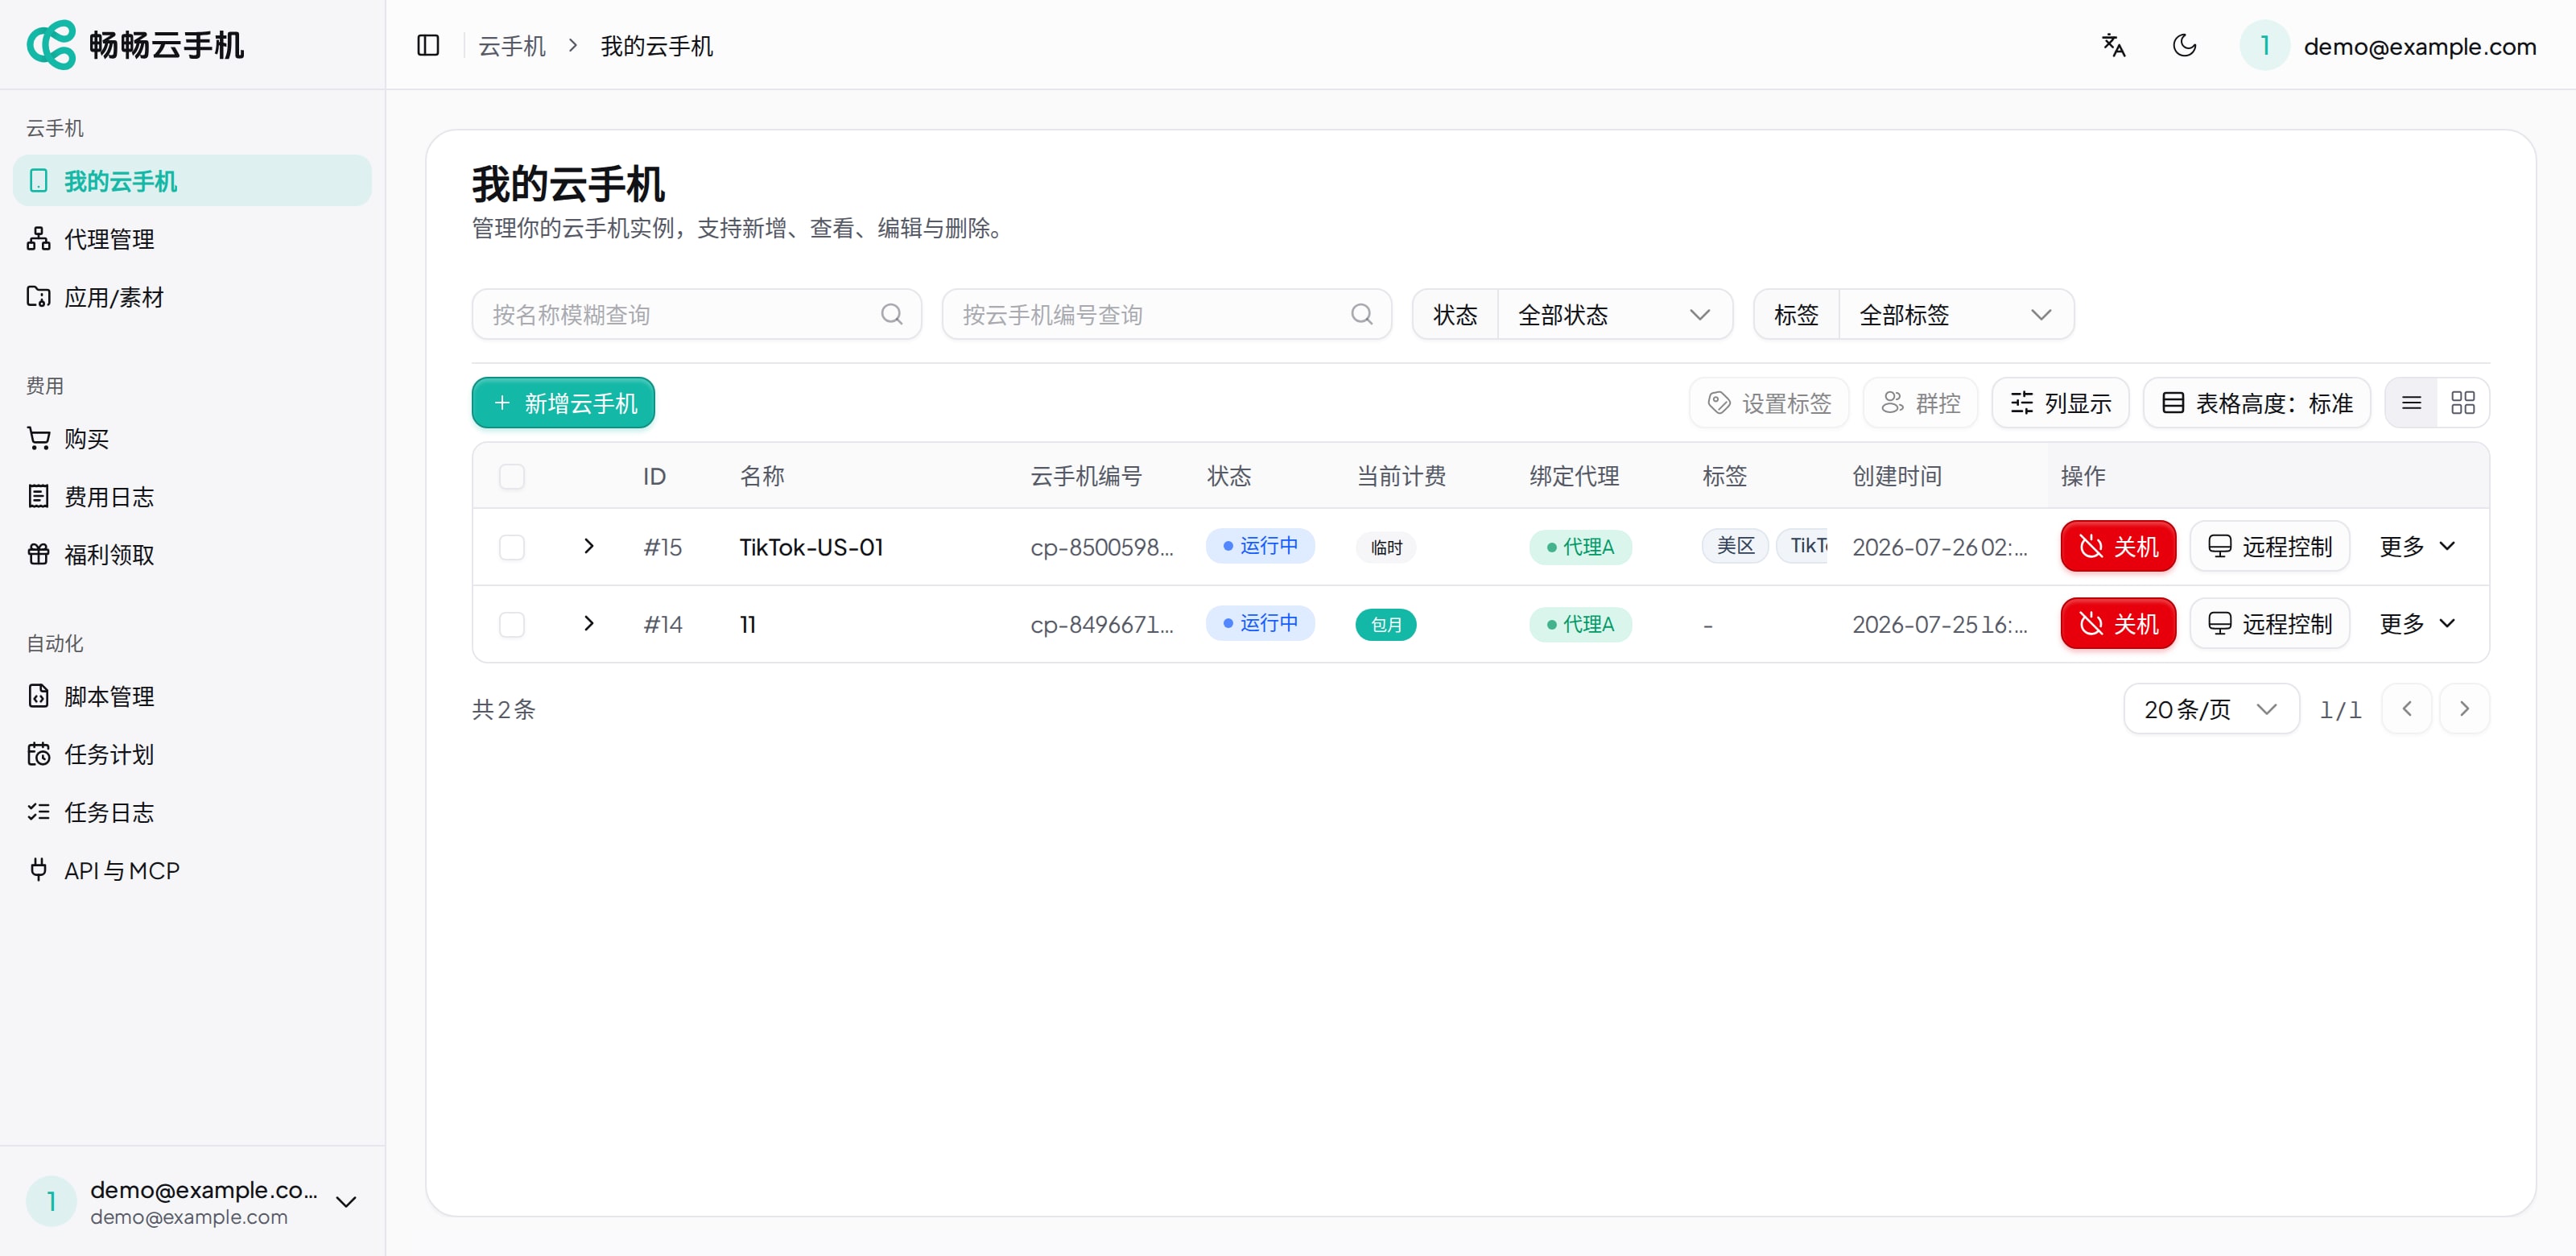Screen dimensions: 2576x1256
Task: Open 全部状态 status filter dropdown
Action: coord(1614,314)
